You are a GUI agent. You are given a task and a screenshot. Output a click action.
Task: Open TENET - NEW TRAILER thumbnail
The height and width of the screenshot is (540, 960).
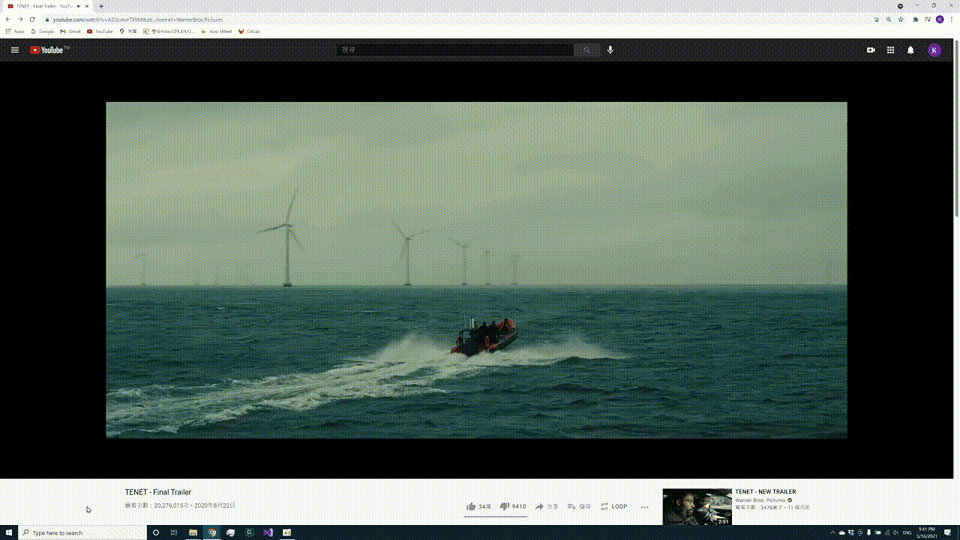pyautogui.click(x=697, y=506)
